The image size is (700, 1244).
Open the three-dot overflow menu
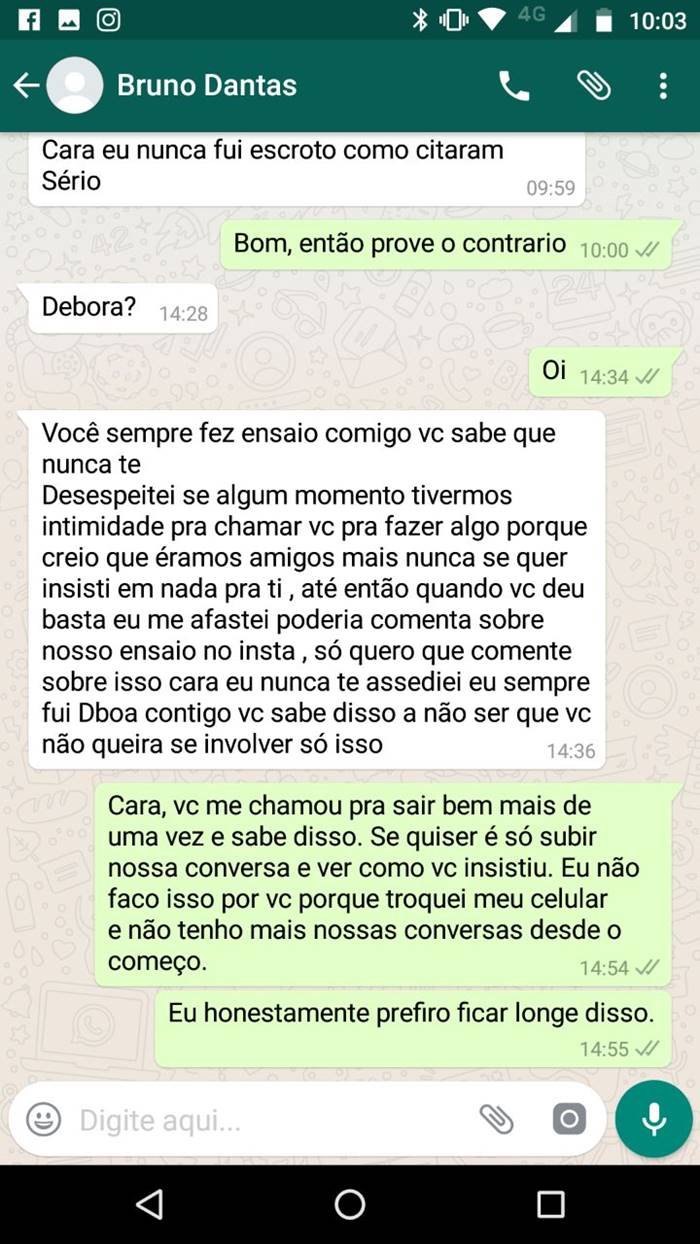click(663, 87)
